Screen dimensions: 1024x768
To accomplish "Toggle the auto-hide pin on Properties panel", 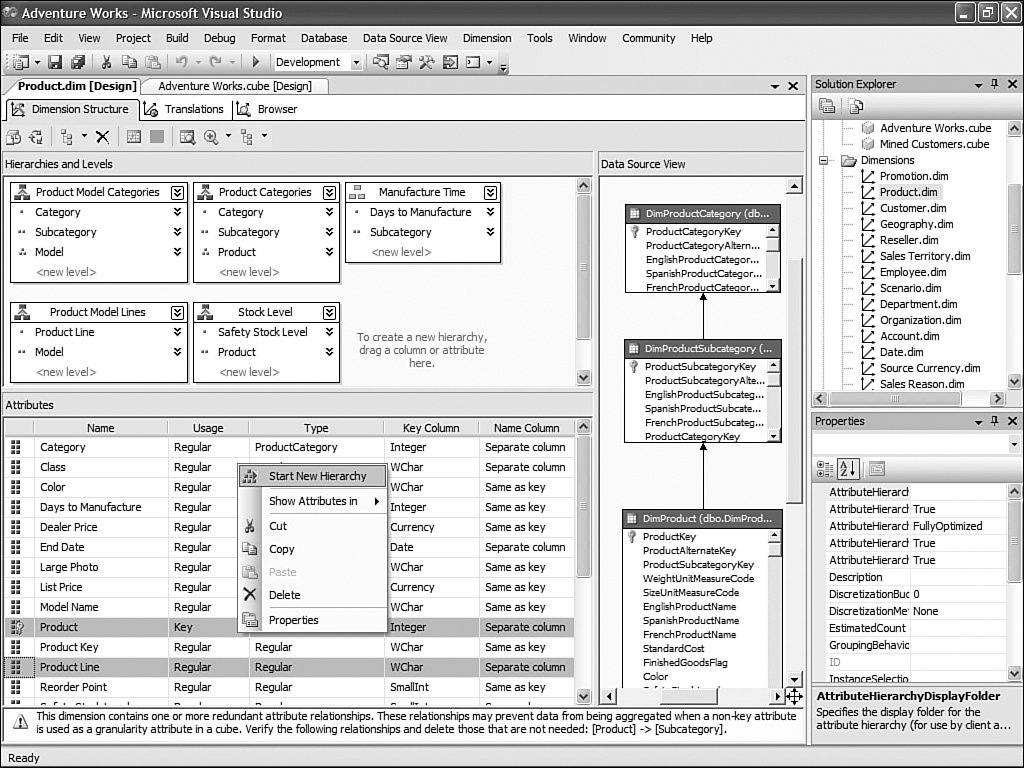I will pyautogui.click(x=995, y=421).
